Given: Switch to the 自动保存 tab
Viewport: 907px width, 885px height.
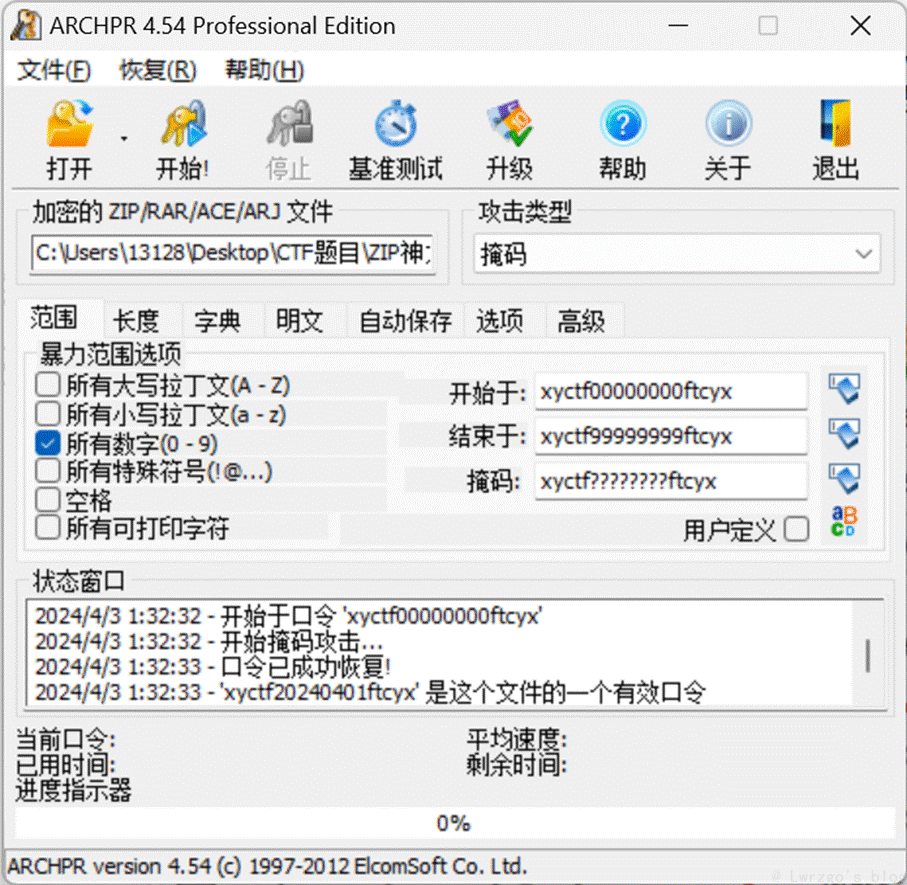Looking at the screenshot, I should [405, 321].
